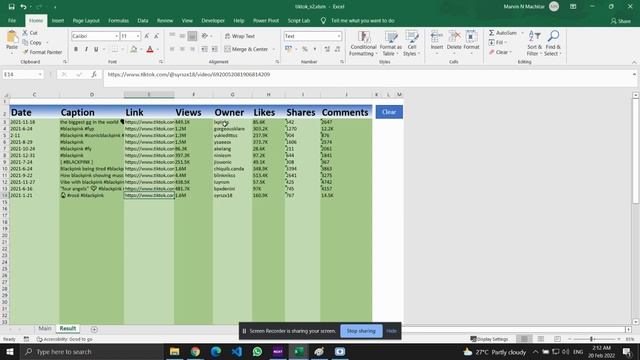Collapse the ribbon with the chevron

[x=634, y=62]
